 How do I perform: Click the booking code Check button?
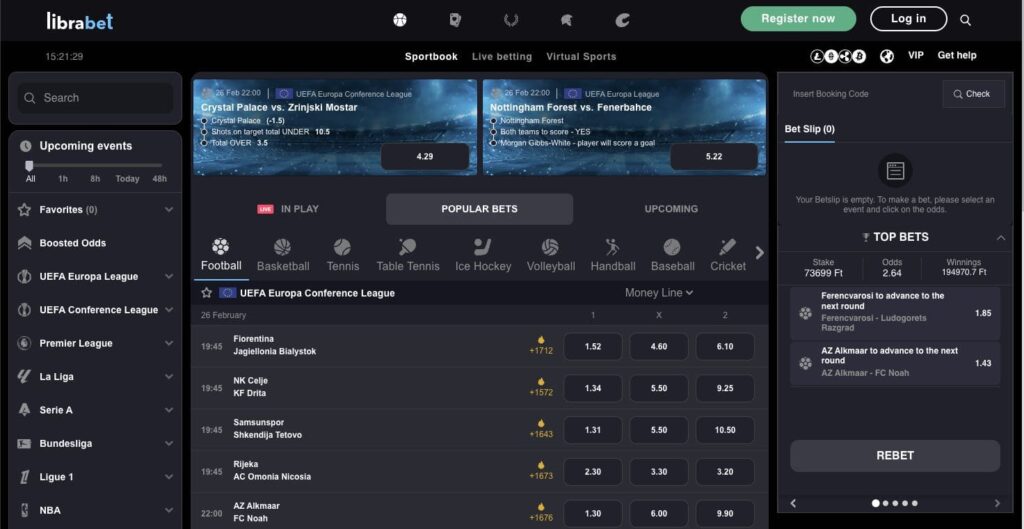[x=973, y=94]
